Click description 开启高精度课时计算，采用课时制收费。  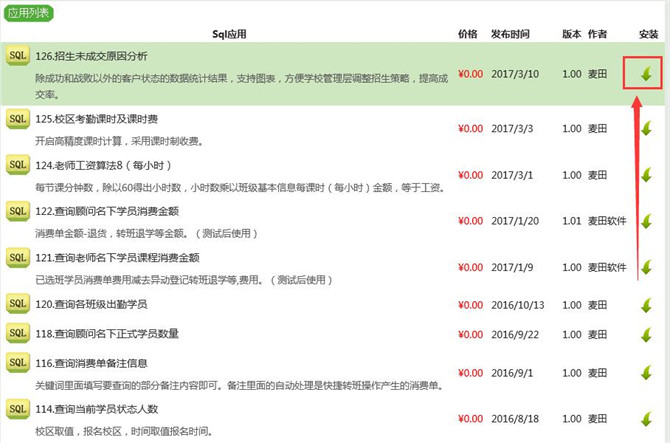click(119, 141)
